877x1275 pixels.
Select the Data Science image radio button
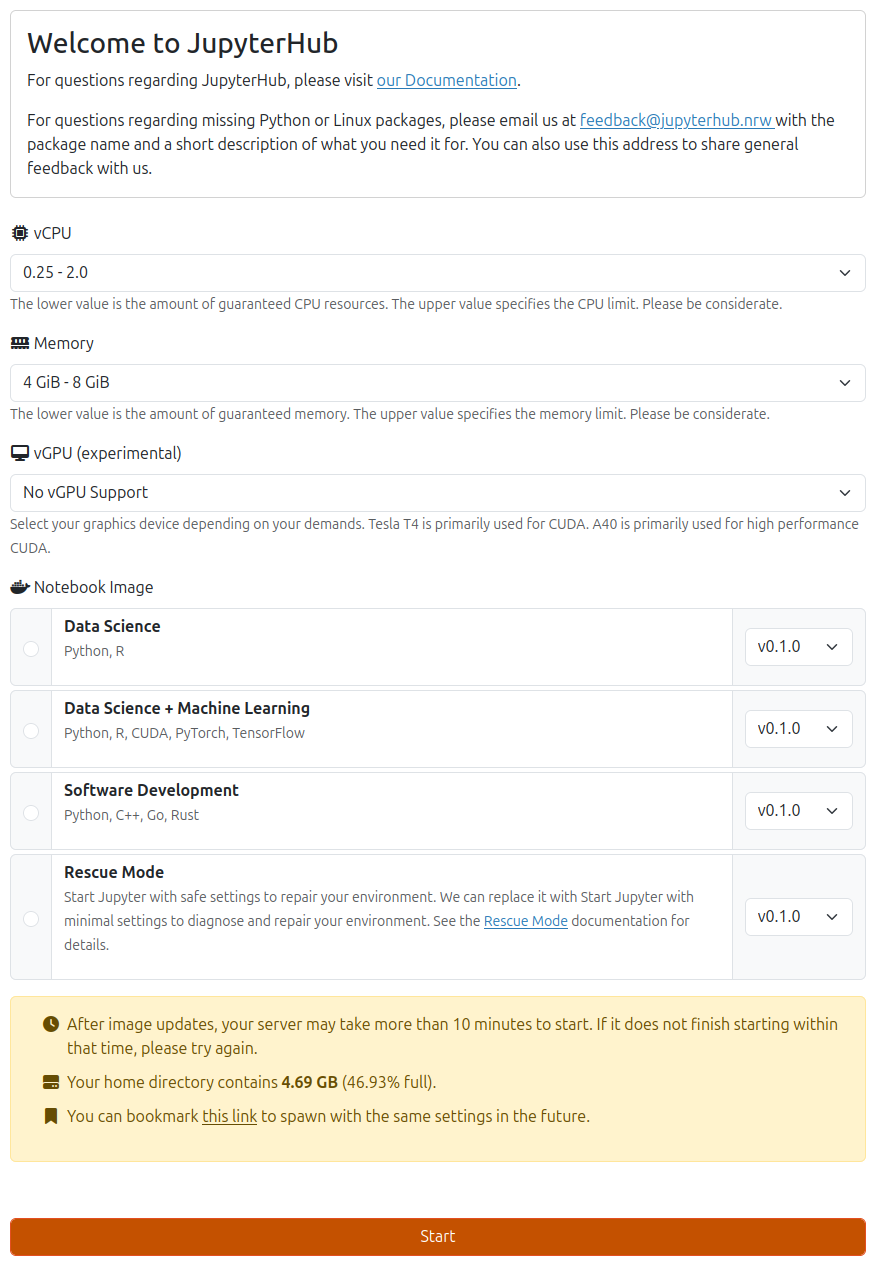31,648
